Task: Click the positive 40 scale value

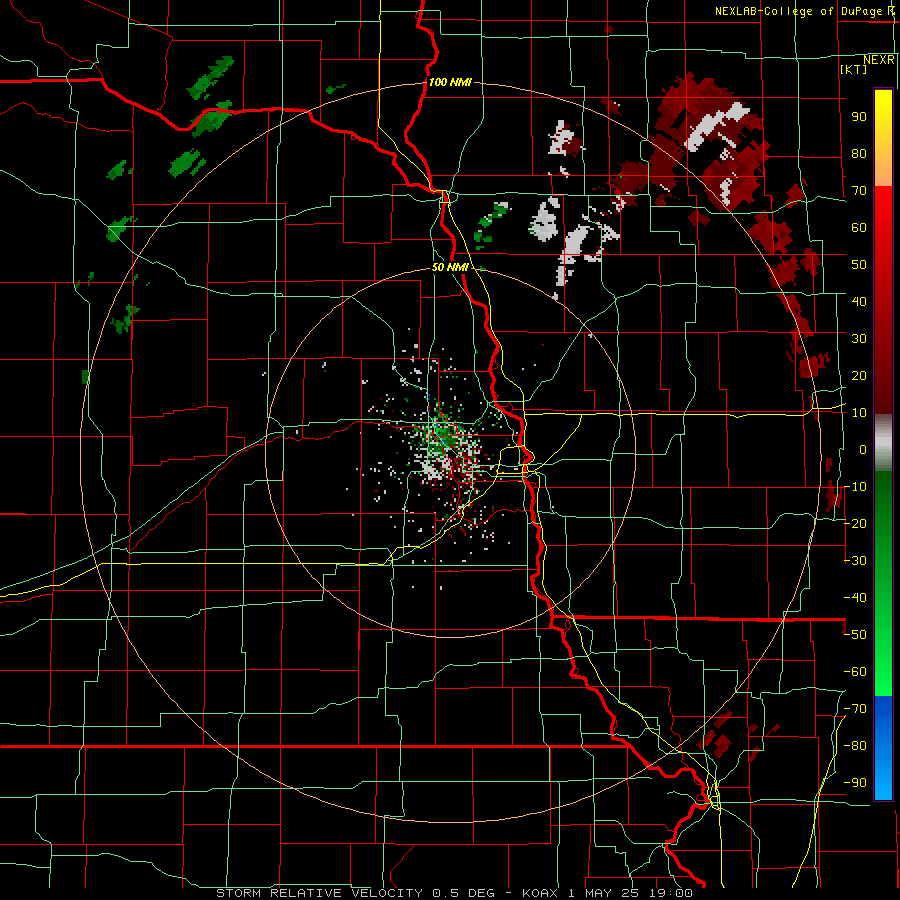Action: pos(859,301)
